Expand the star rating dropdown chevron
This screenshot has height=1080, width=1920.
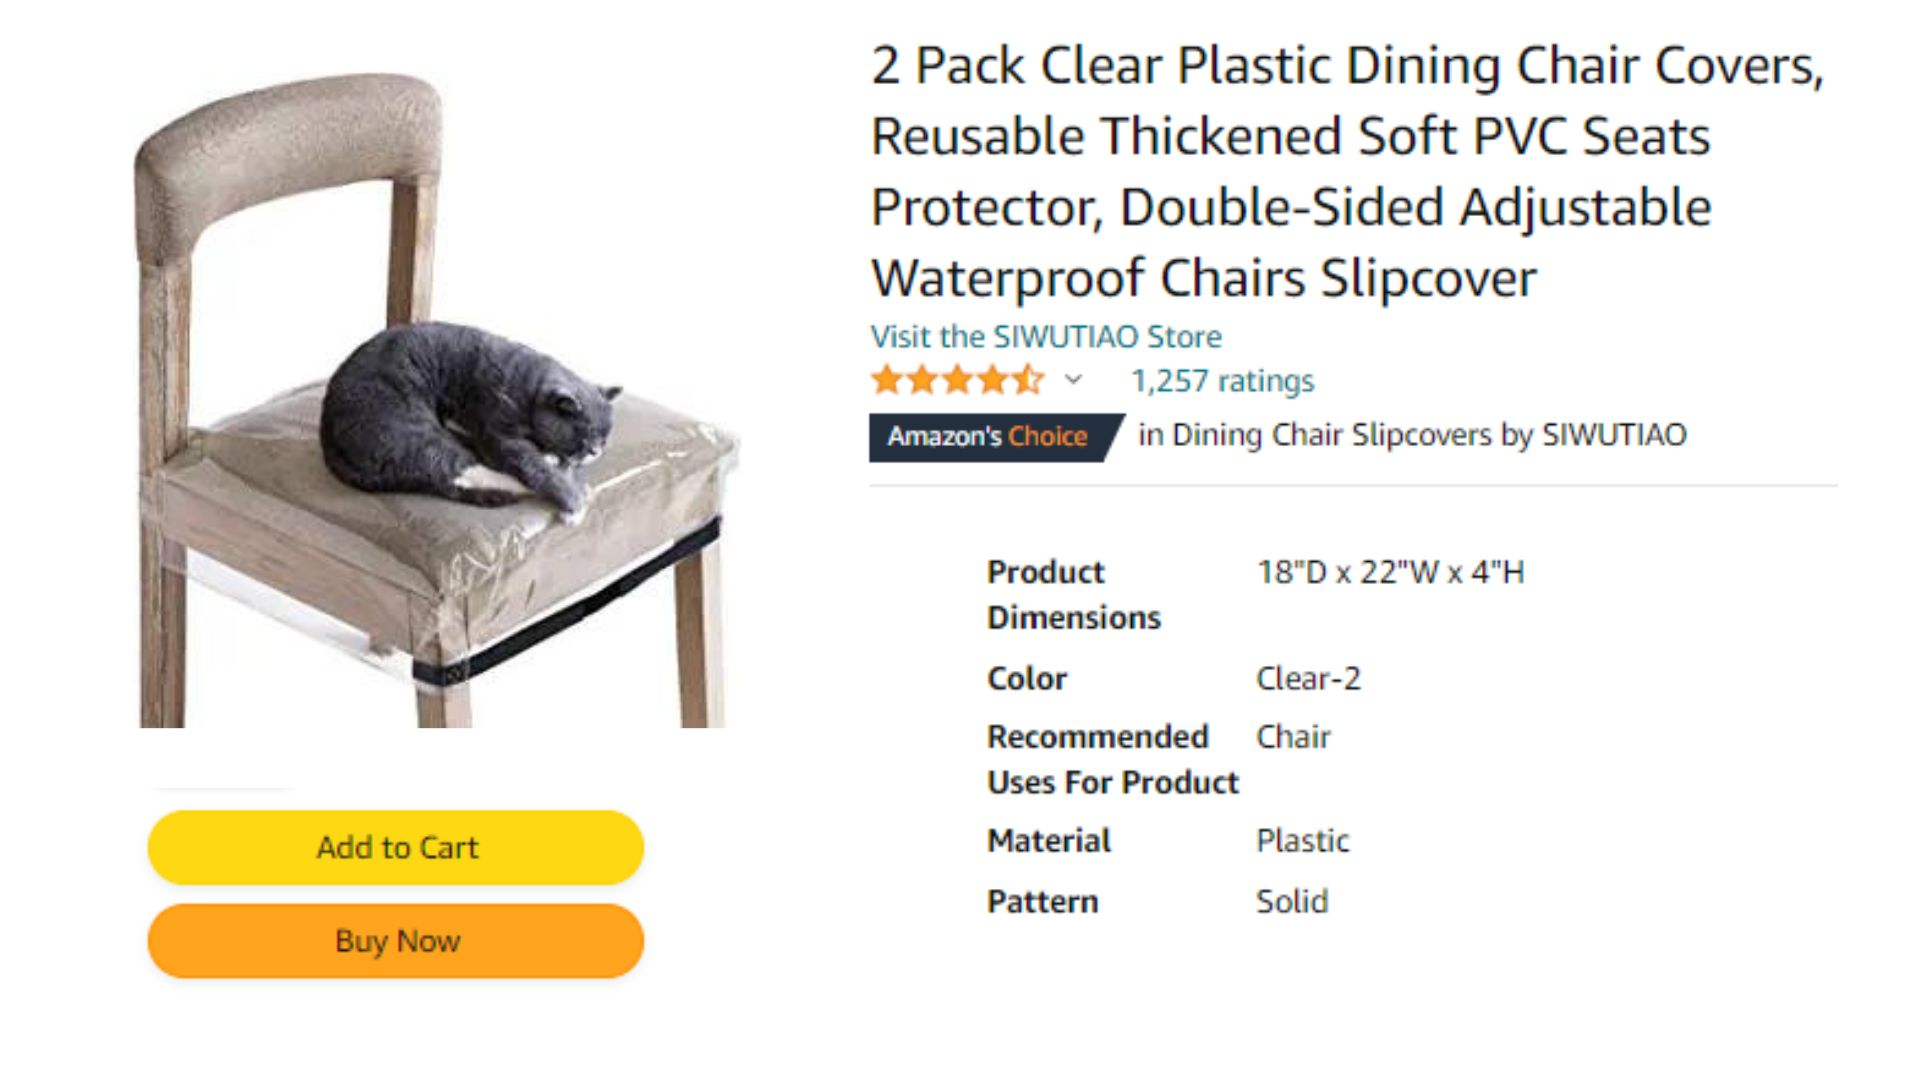(x=1073, y=380)
